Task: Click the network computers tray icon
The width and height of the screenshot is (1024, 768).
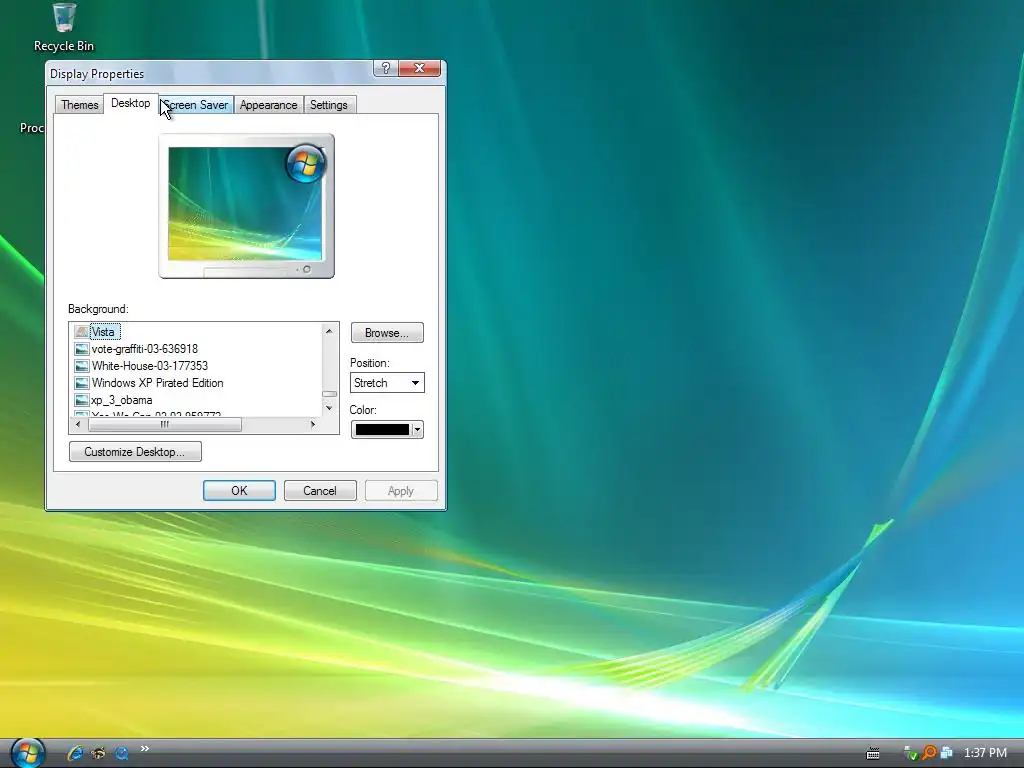Action: [946, 753]
